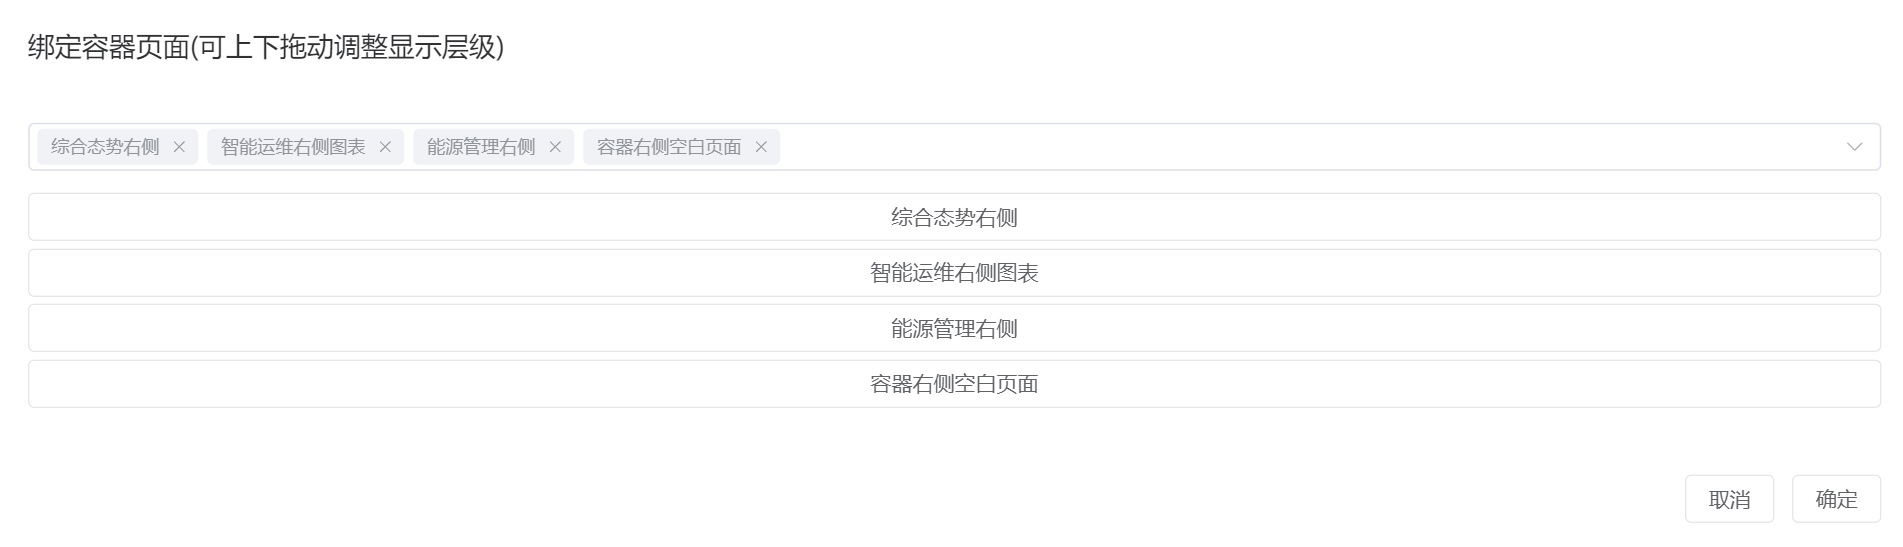Image resolution: width=1903 pixels, height=547 pixels.
Task: Select the 综合态势右侧 tag label
Action: (x=105, y=147)
